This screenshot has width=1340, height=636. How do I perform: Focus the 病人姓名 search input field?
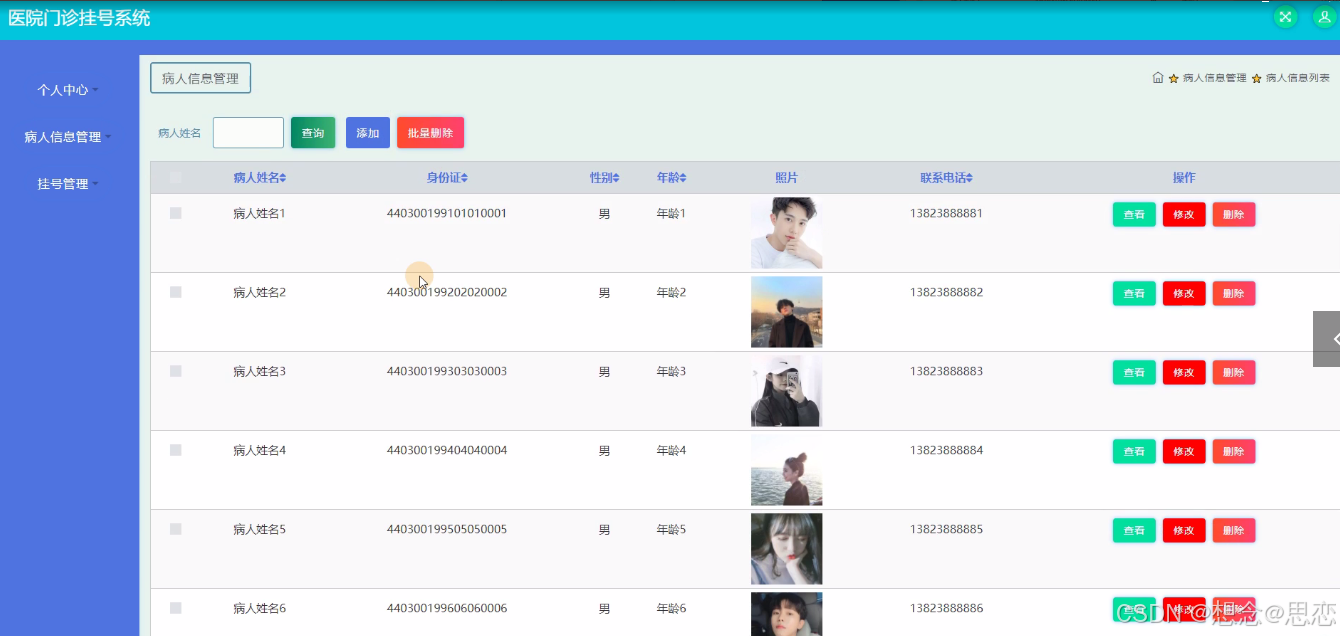click(248, 133)
